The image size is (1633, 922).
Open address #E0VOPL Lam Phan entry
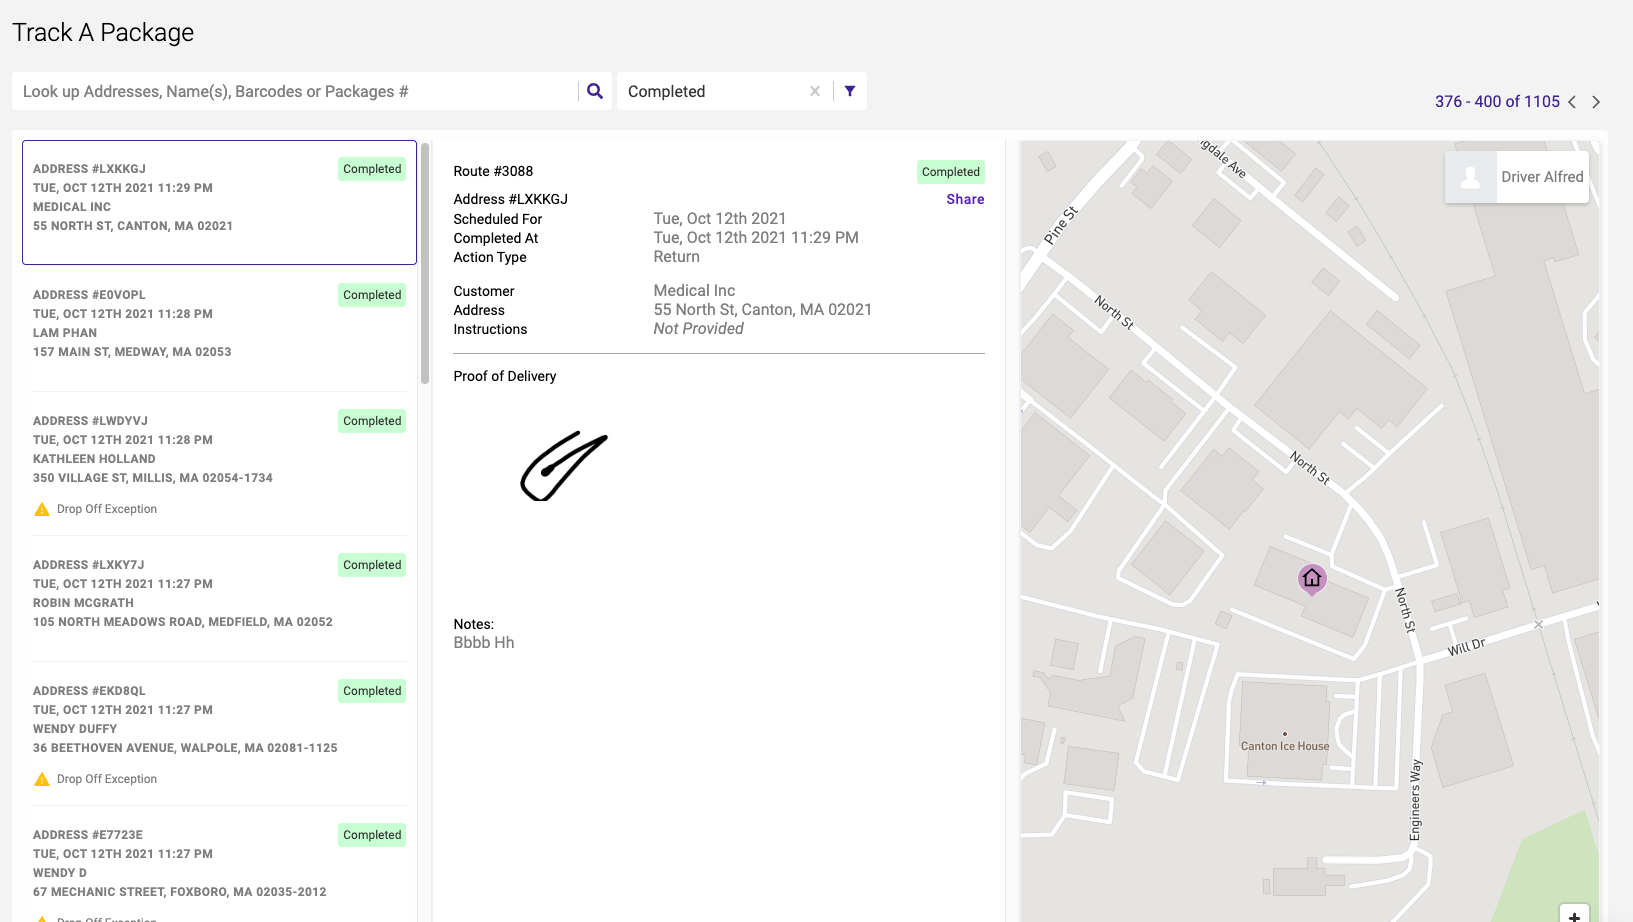coord(219,328)
